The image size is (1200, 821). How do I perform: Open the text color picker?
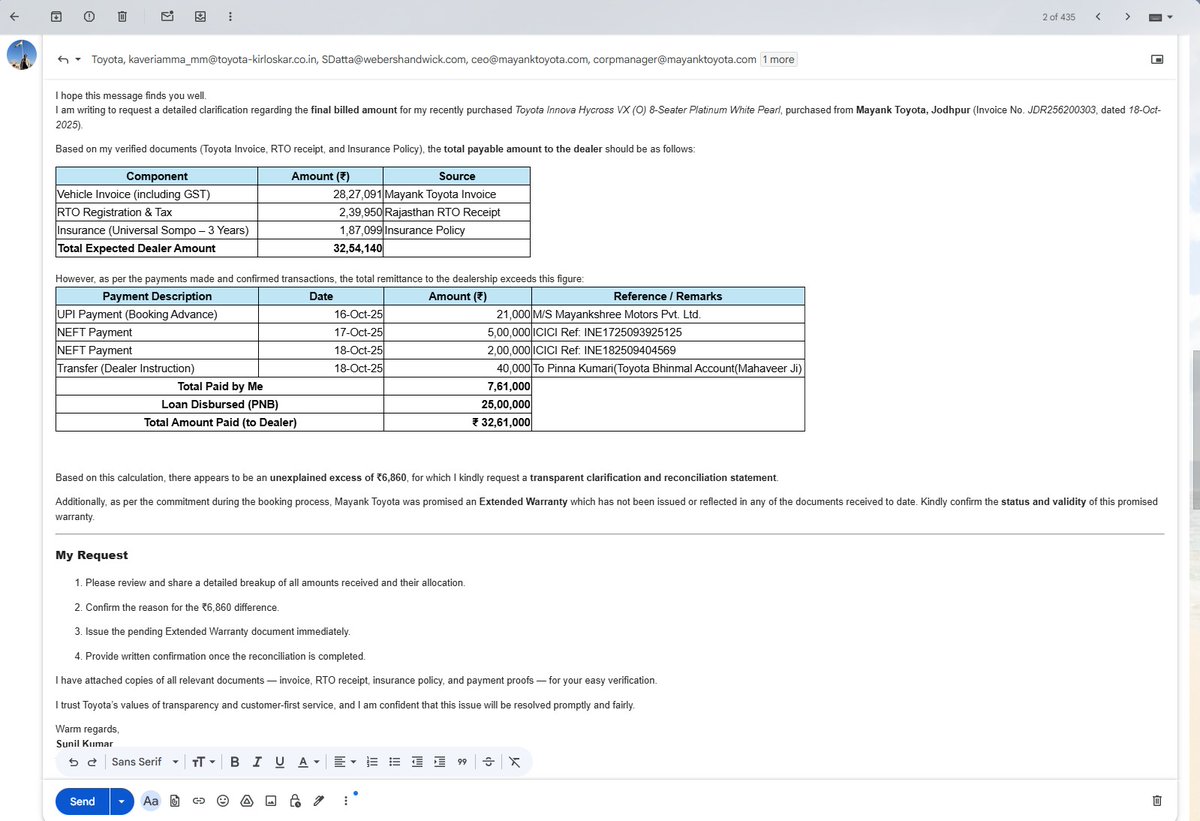[x=307, y=762]
